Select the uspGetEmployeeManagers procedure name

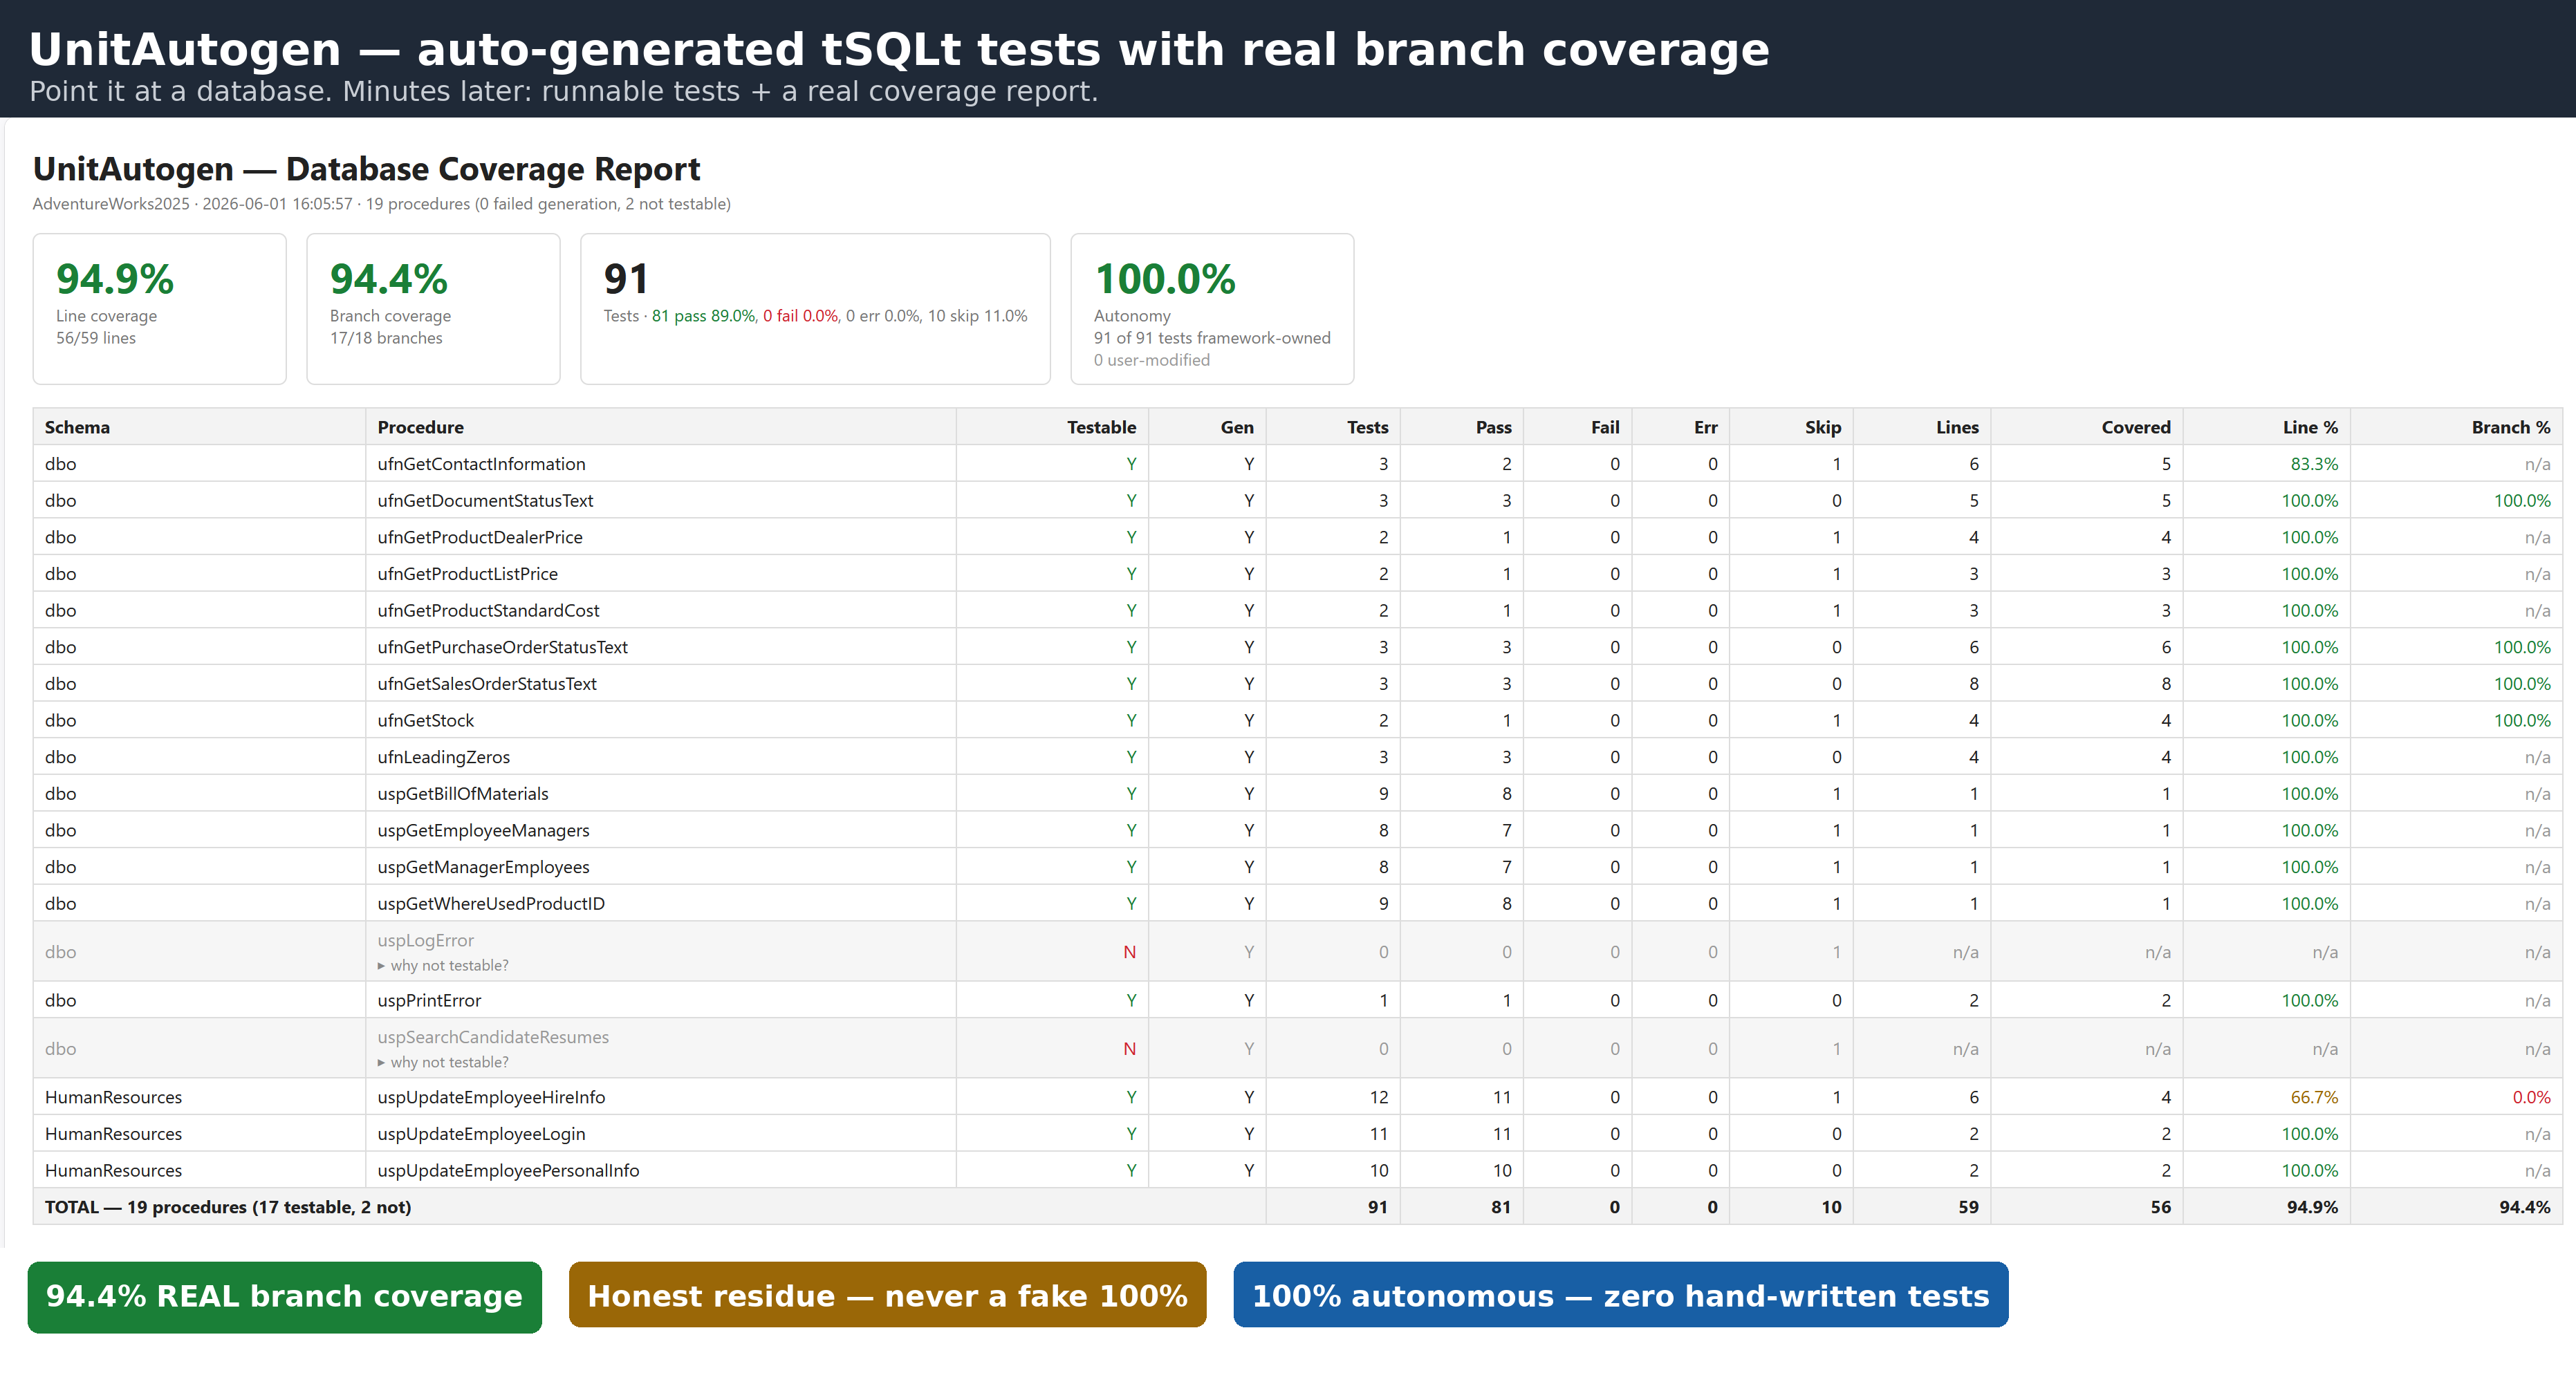(x=483, y=831)
